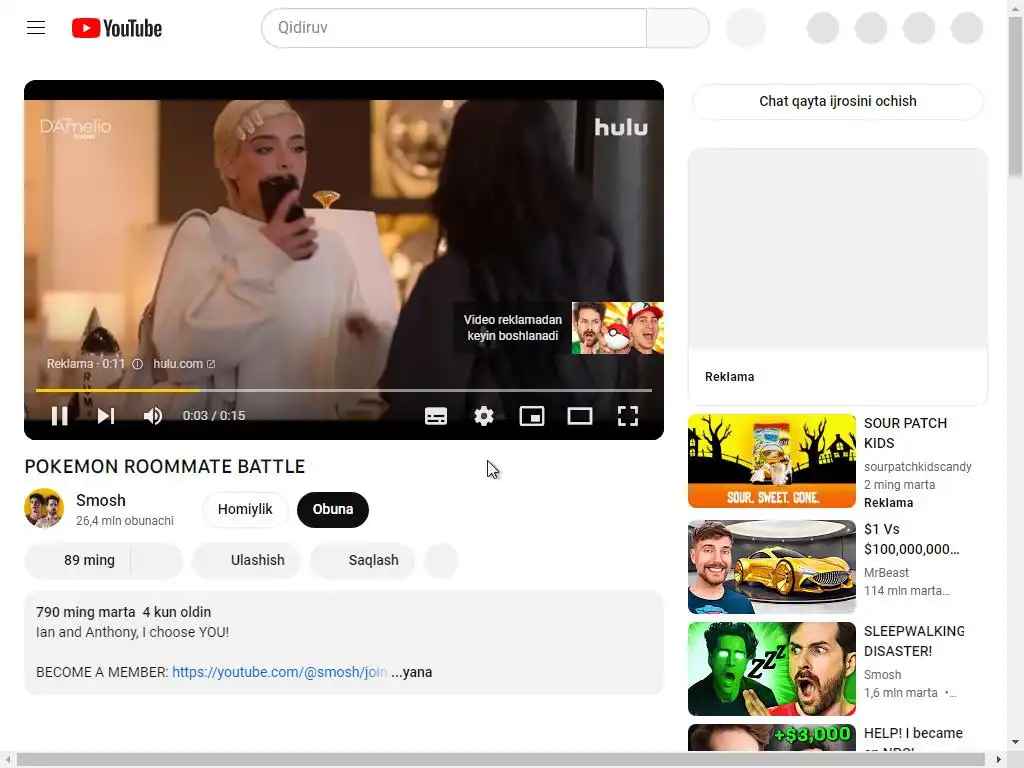
Task: Enter fullscreen mode
Action: pos(628,416)
